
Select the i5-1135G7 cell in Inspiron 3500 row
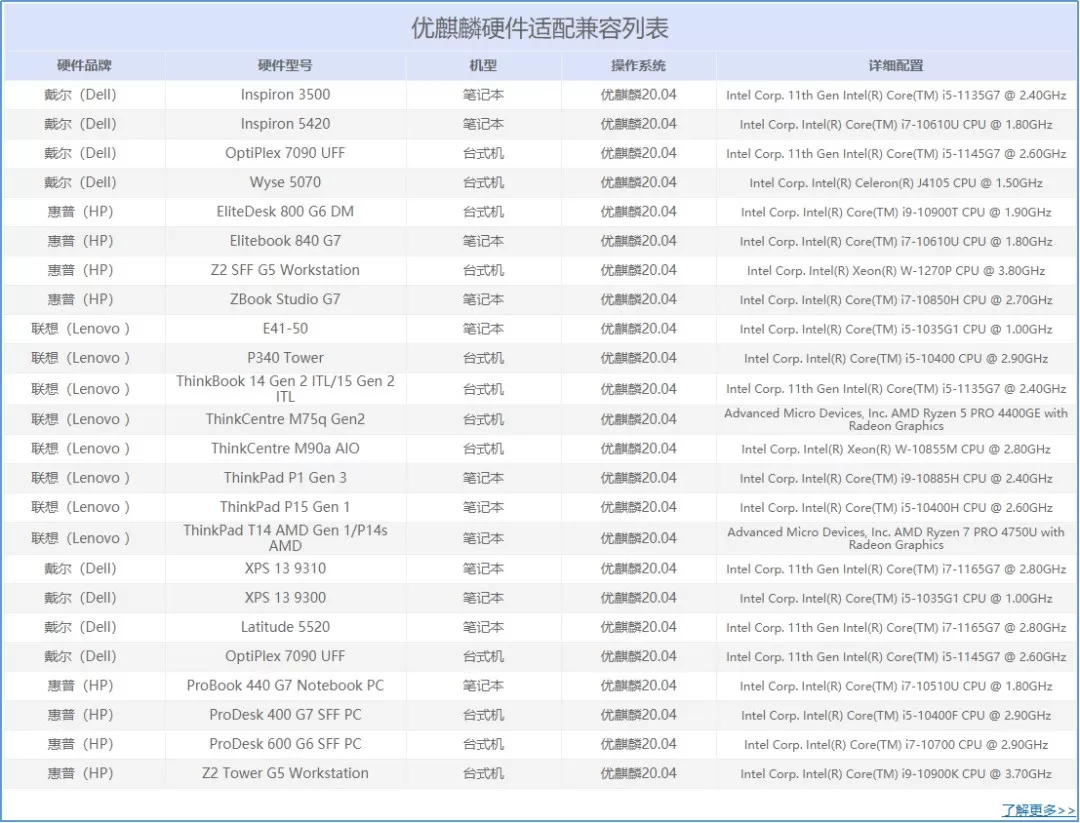point(896,95)
